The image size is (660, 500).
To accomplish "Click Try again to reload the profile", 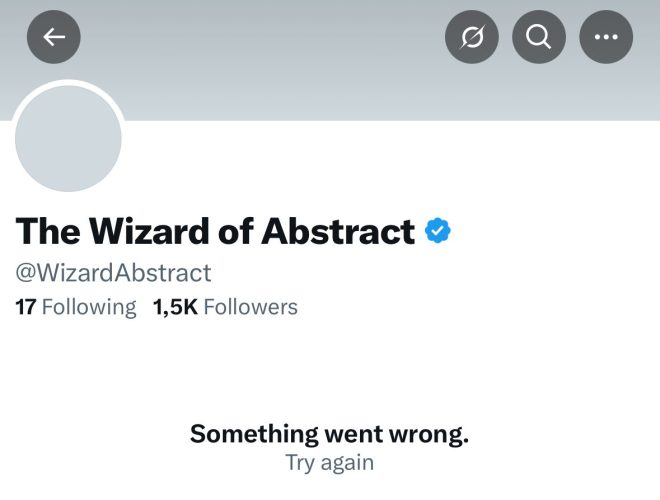I will [330, 463].
